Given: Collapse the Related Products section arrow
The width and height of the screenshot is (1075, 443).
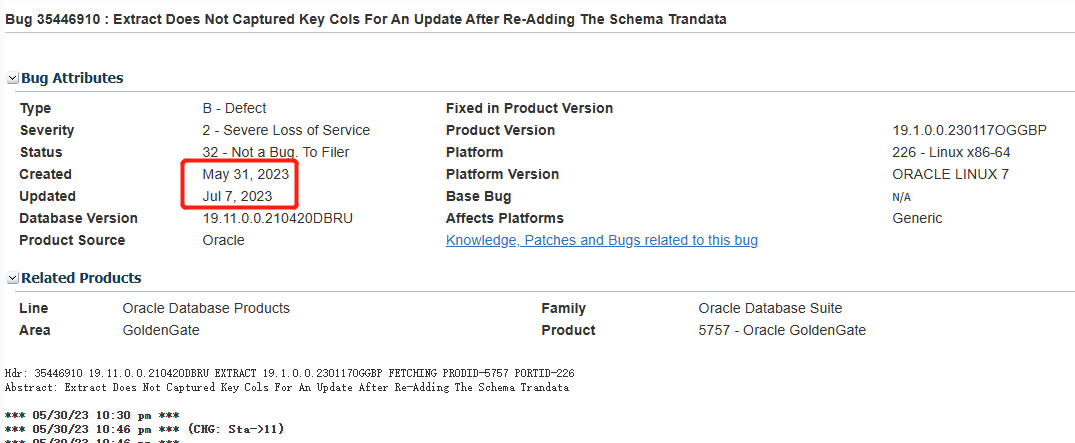Looking at the screenshot, I should click(x=12, y=278).
